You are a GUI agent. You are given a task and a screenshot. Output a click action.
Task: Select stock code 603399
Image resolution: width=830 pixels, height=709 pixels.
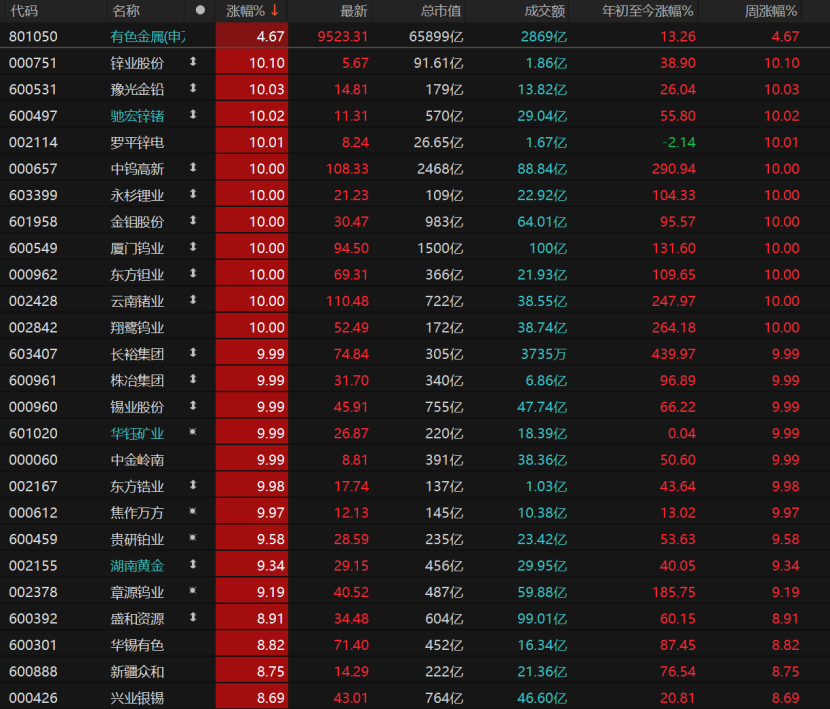[x=33, y=195]
